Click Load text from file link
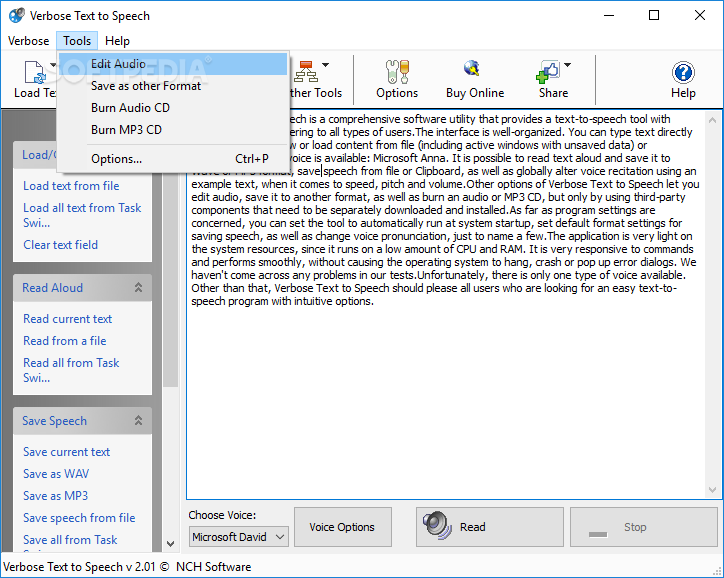The width and height of the screenshot is (724, 578). (x=71, y=186)
